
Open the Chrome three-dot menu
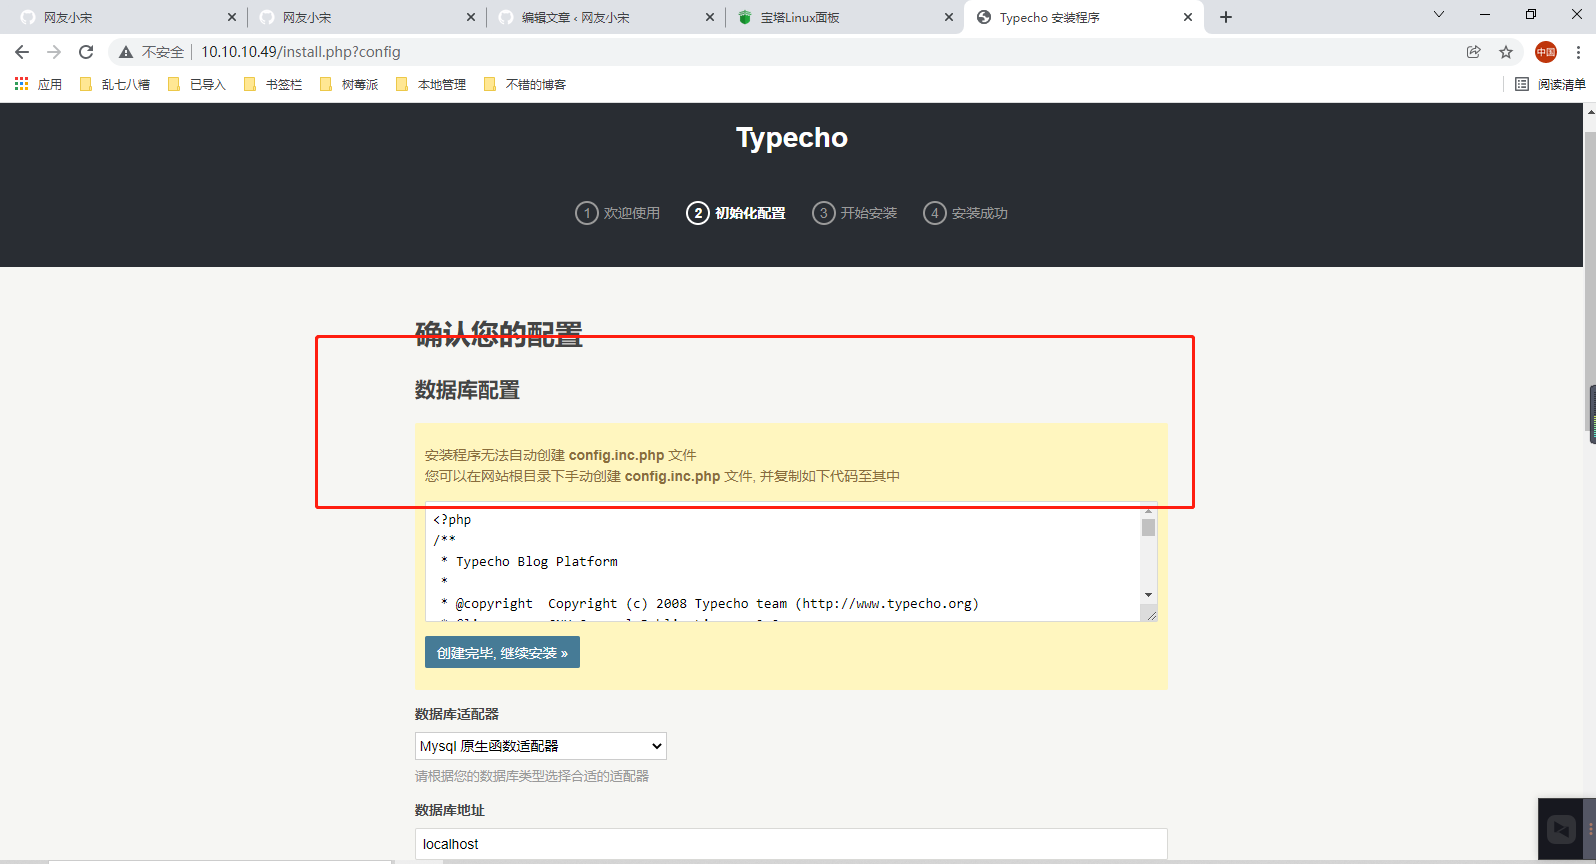tap(1578, 52)
